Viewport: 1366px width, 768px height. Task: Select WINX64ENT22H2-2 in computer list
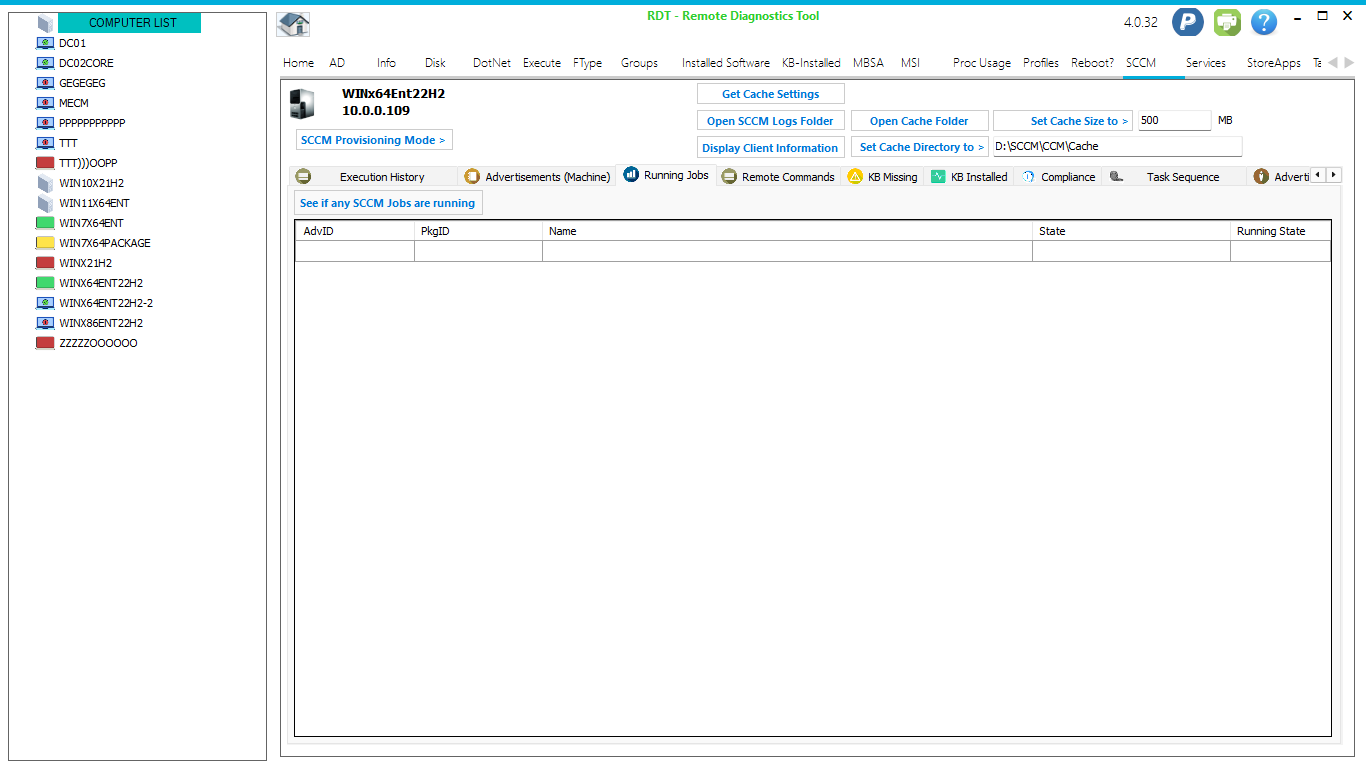pyautogui.click(x=106, y=303)
